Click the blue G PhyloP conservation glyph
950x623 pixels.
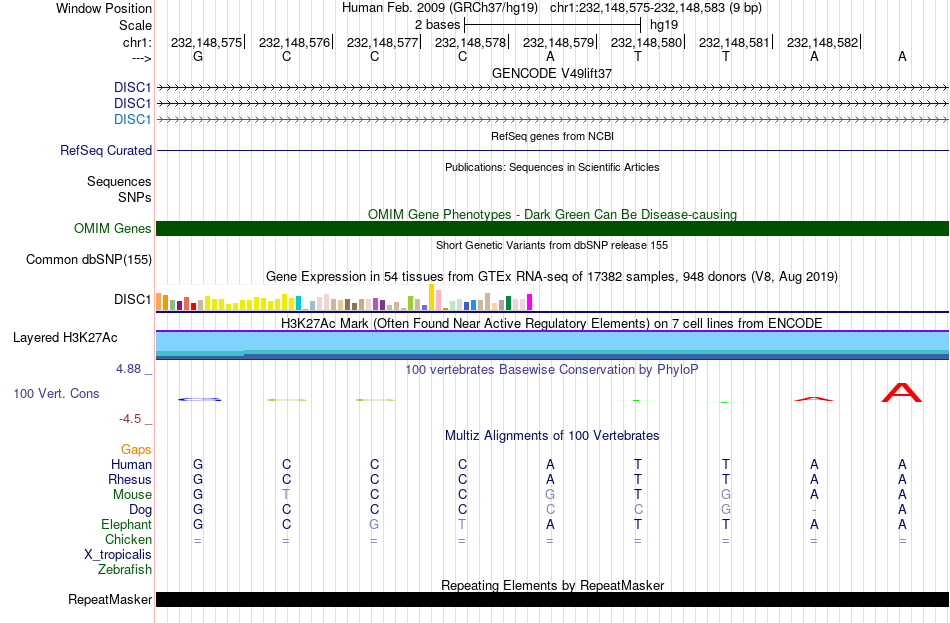point(199,399)
